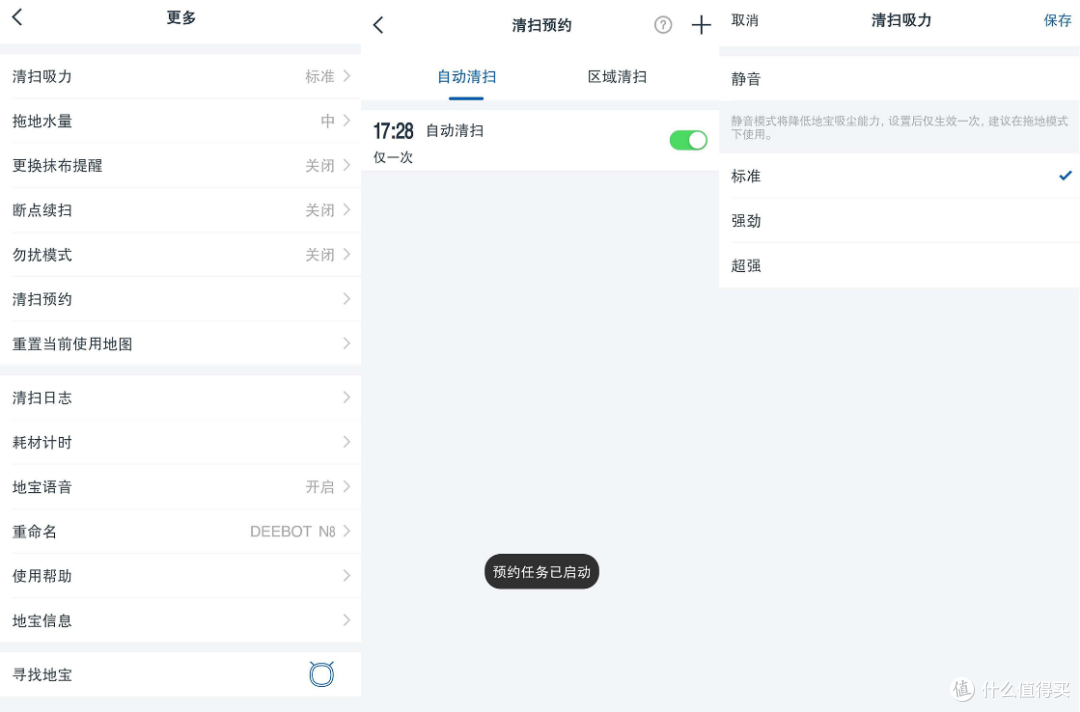Image resolution: width=1080 pixels, height=712 pixels.
Task: Save suction setting with 保存
Action: pyautogui.click(x=1057, y=21)
